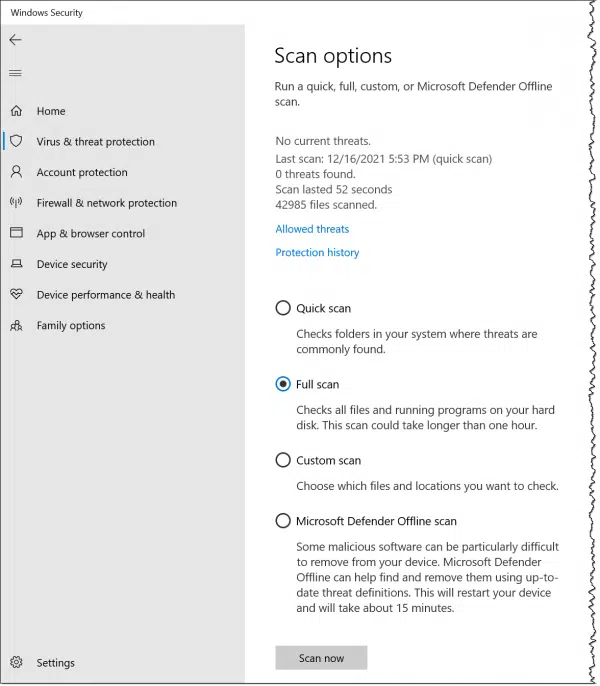The height and width of the screenshot is (686, 600).
Task: Open the Protection history link
Action: [317, 252]
